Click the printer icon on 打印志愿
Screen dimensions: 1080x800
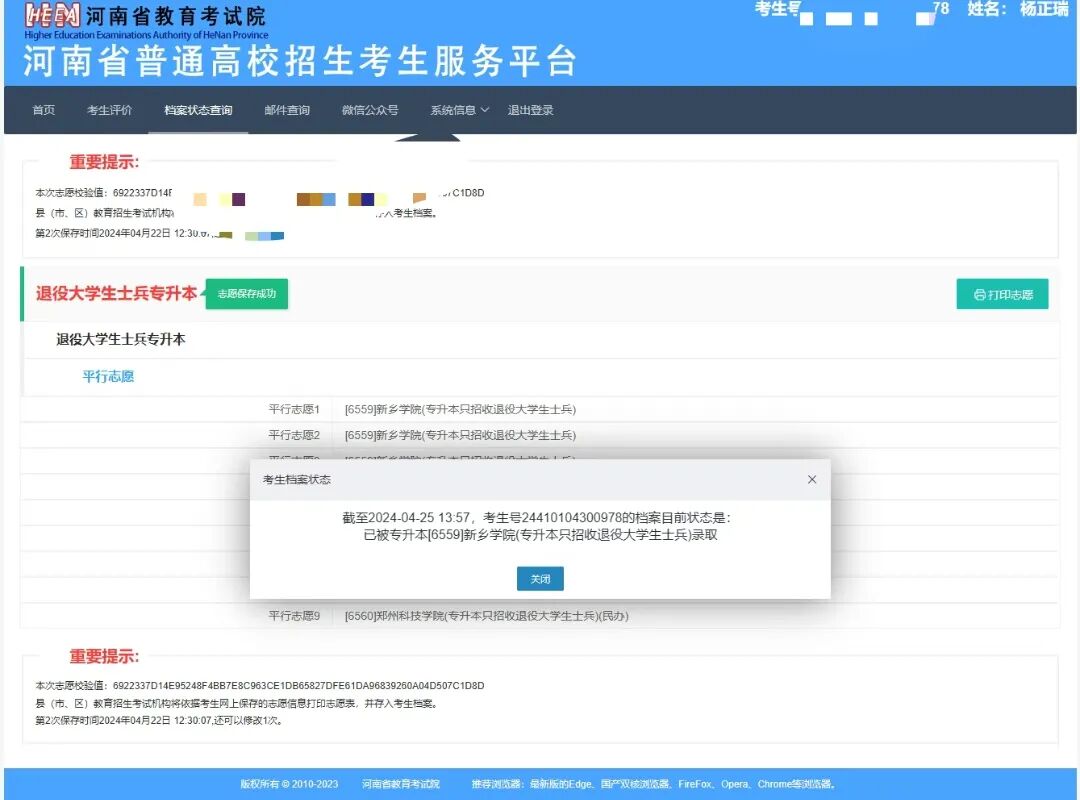point(979,295)
